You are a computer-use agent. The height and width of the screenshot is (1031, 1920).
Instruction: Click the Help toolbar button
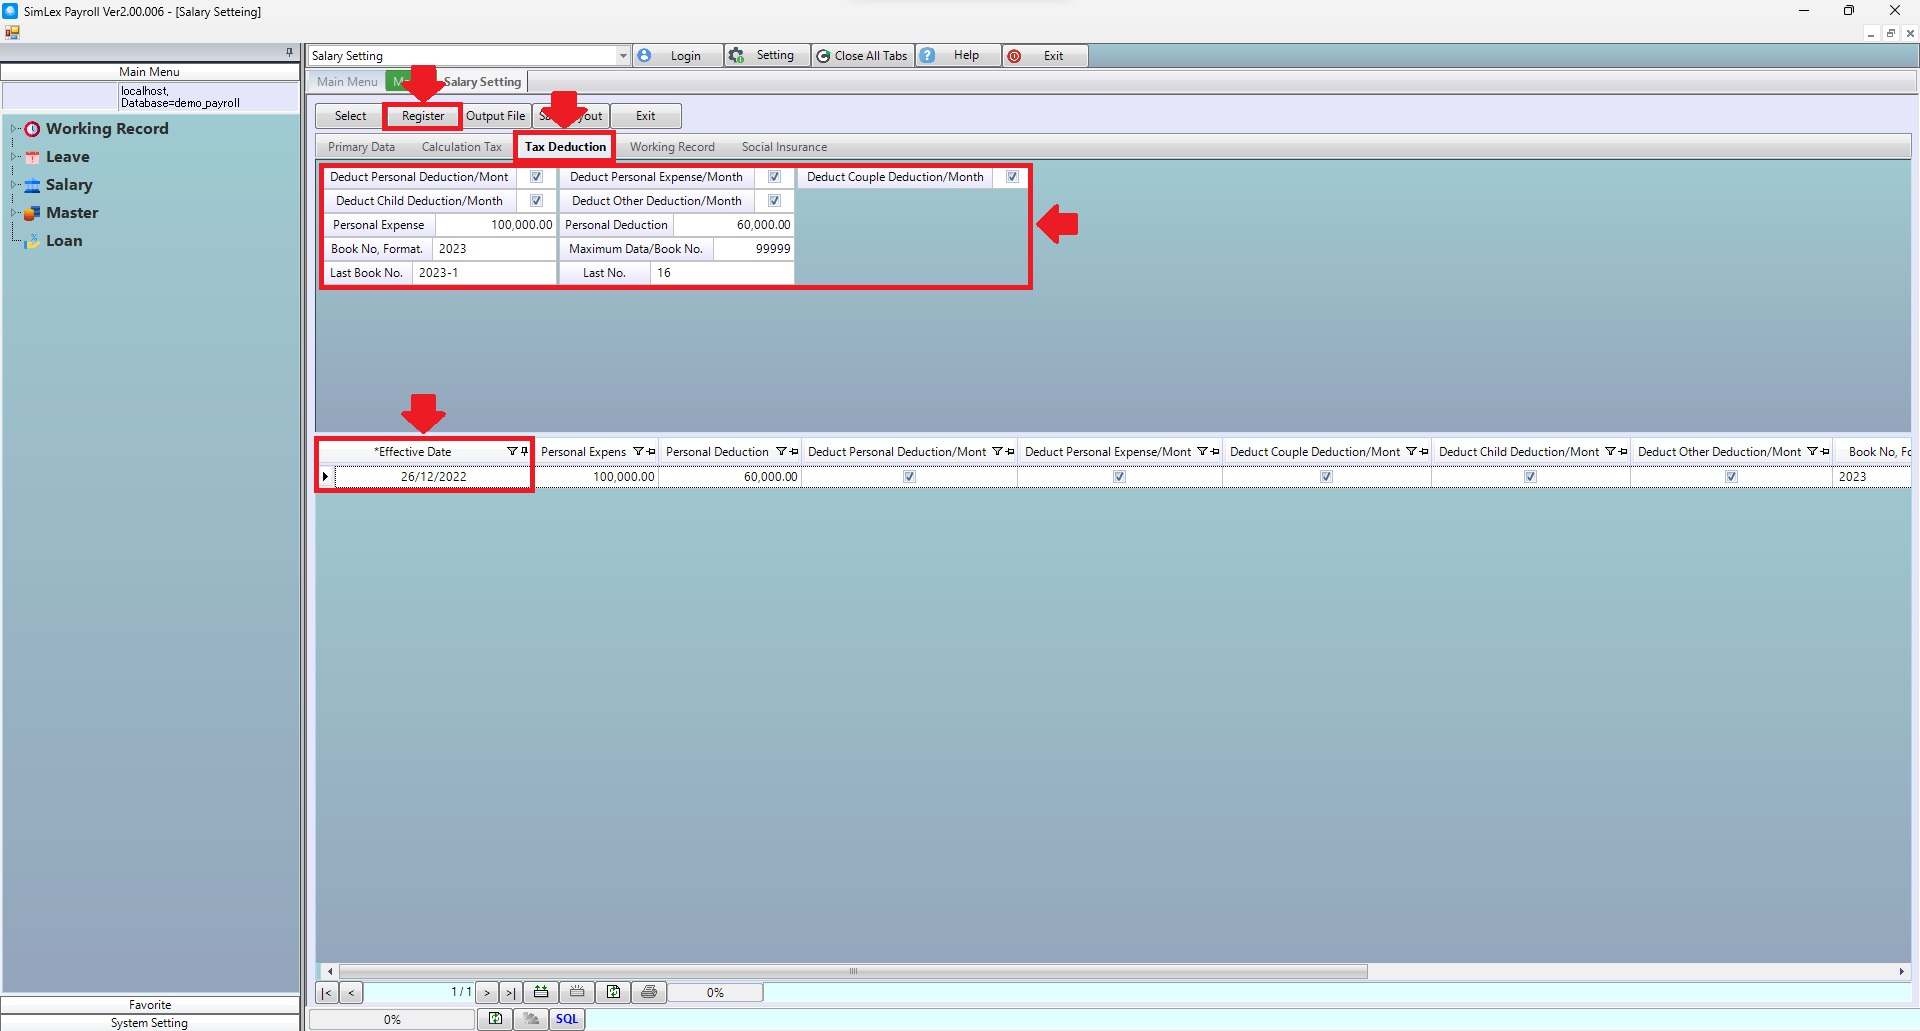(956, 56)
